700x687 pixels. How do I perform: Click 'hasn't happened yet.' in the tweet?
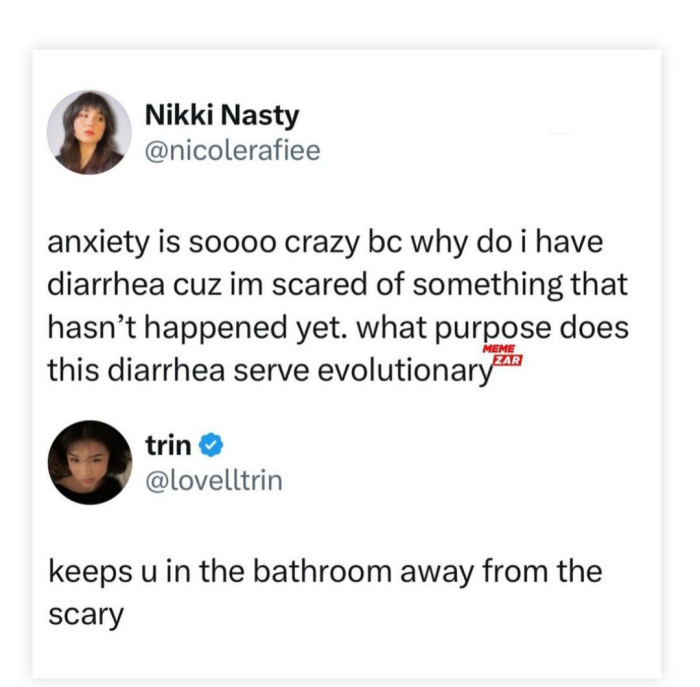[197, 329]
